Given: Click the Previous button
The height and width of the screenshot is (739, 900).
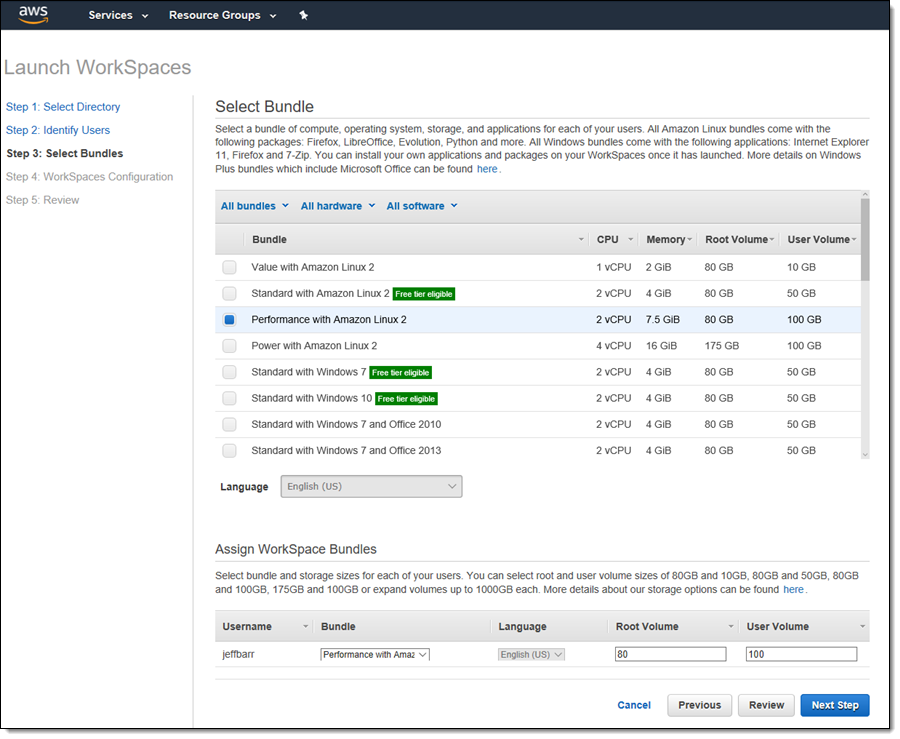Looking at the screenshot, I should tap(699, 705).
